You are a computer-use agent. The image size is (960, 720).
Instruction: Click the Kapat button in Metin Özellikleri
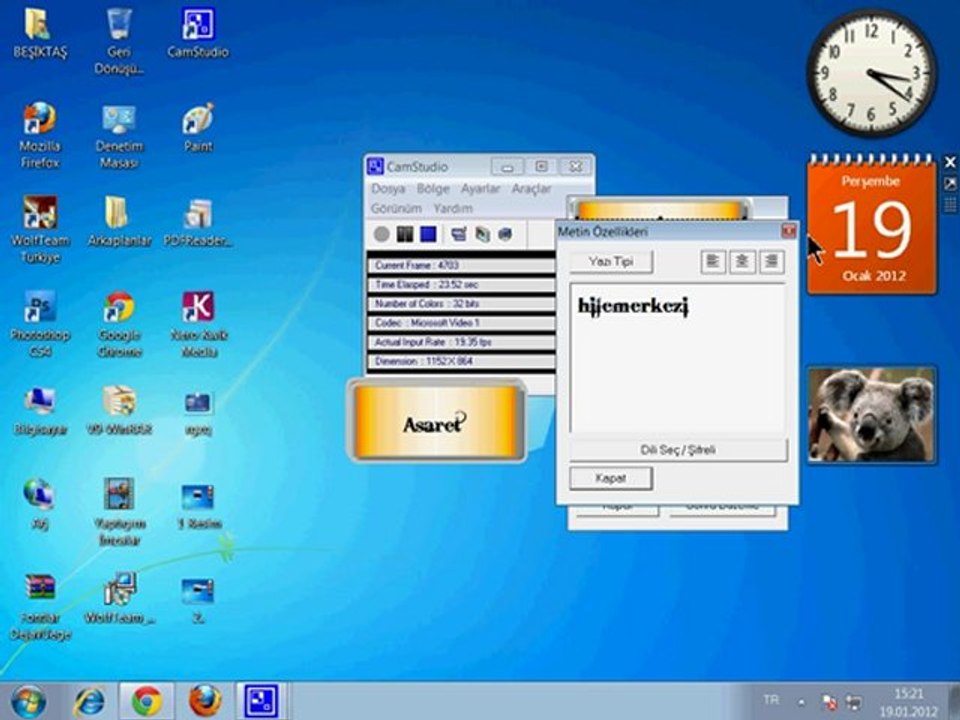pos(611,478)
